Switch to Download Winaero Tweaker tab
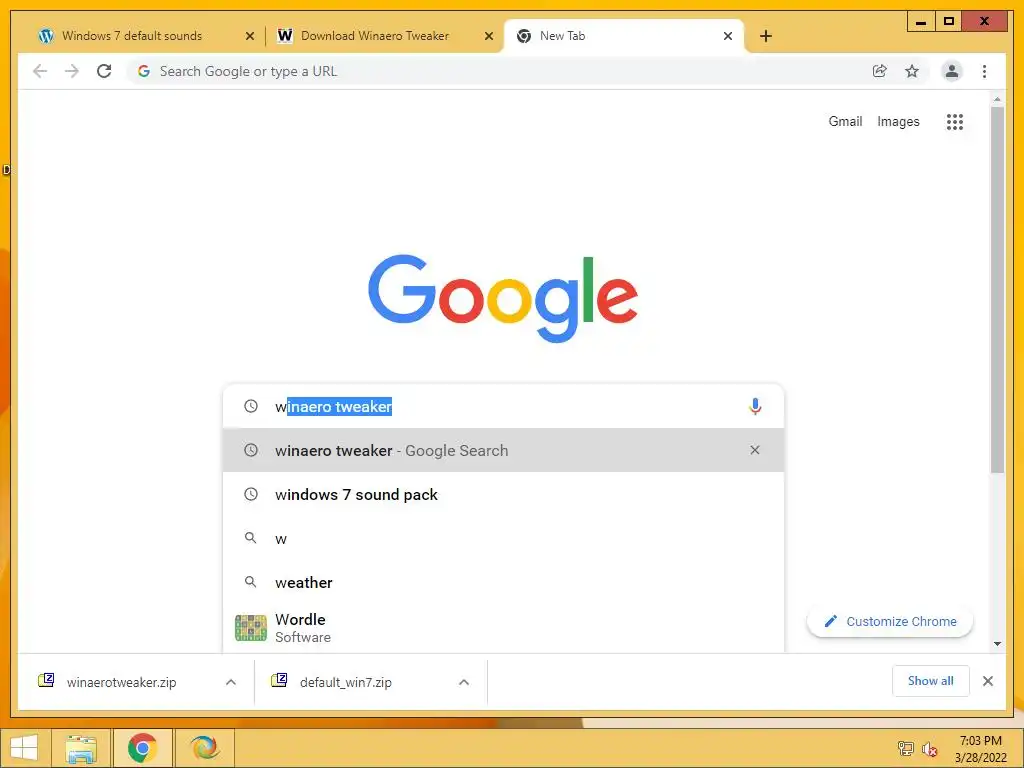1024x768 pixels. (x=375, y=36)
